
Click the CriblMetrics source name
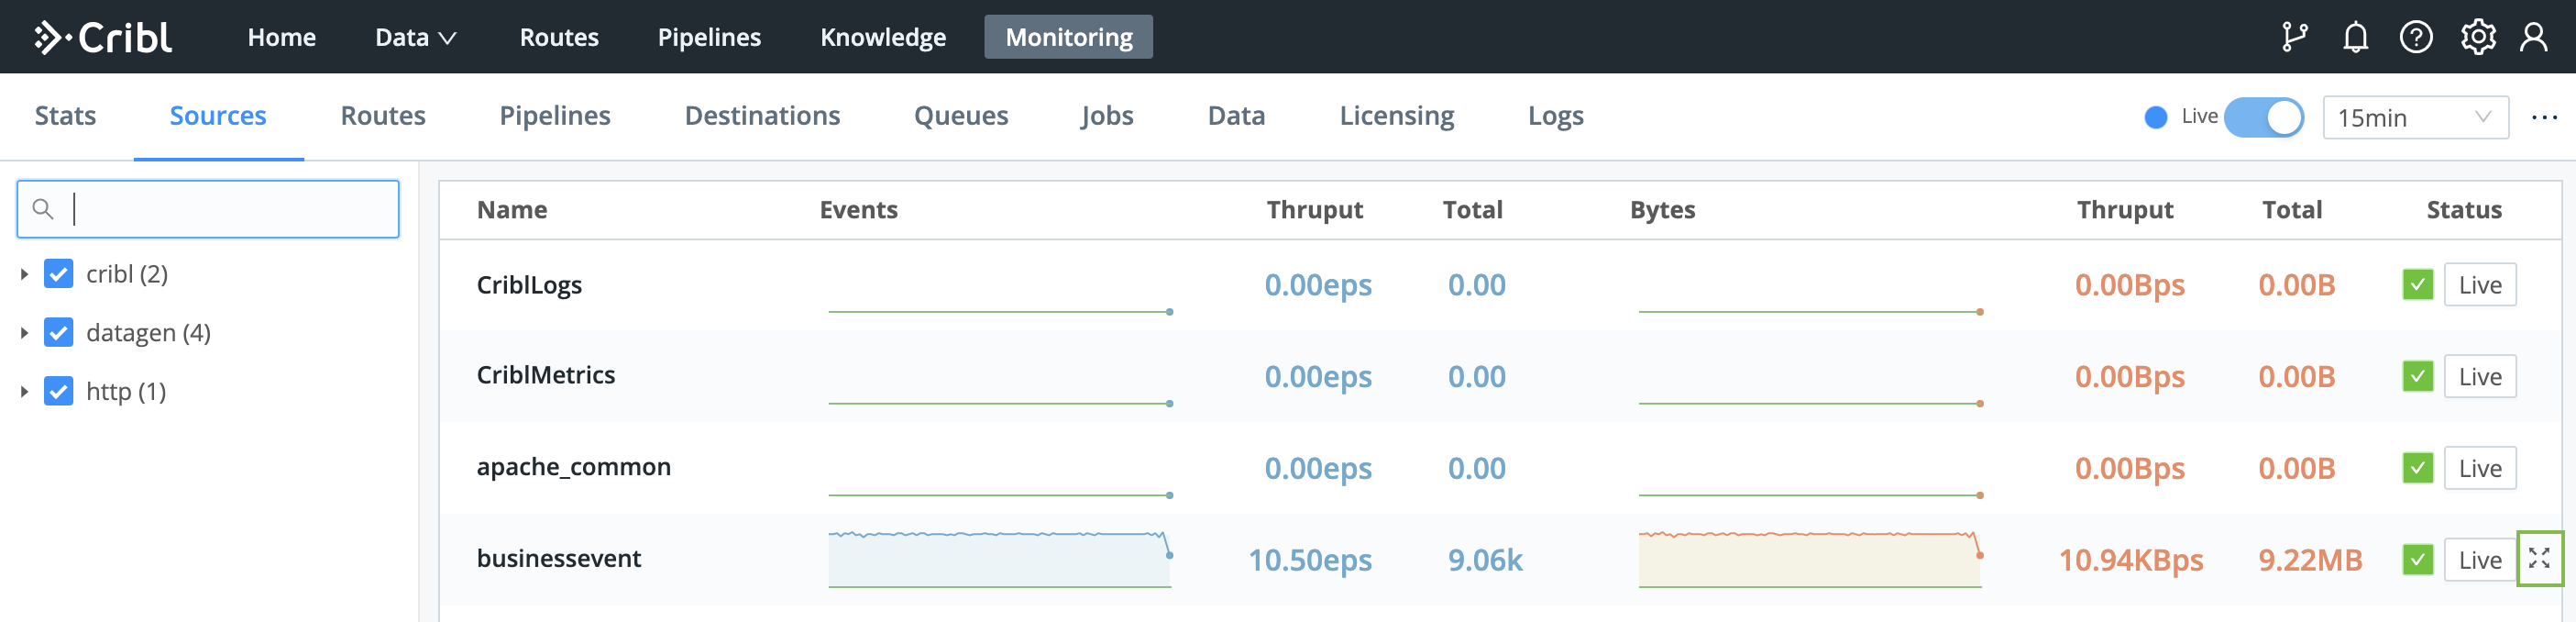(545, 375)
